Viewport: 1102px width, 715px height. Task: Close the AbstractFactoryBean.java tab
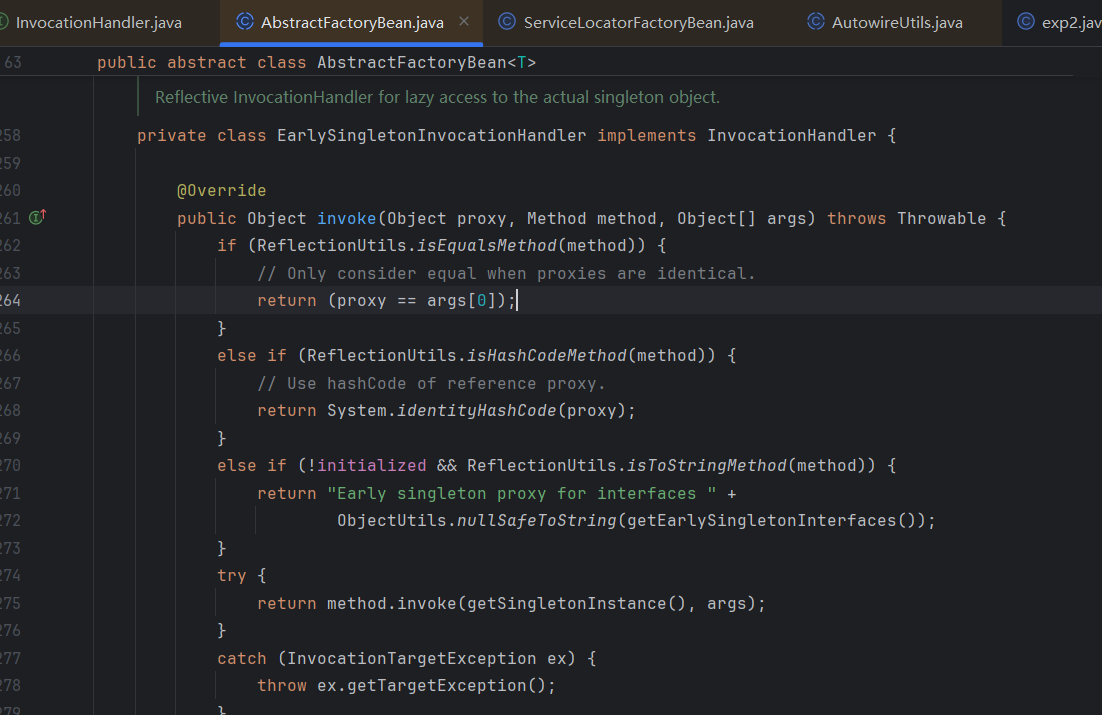click(x=464, y=21)
